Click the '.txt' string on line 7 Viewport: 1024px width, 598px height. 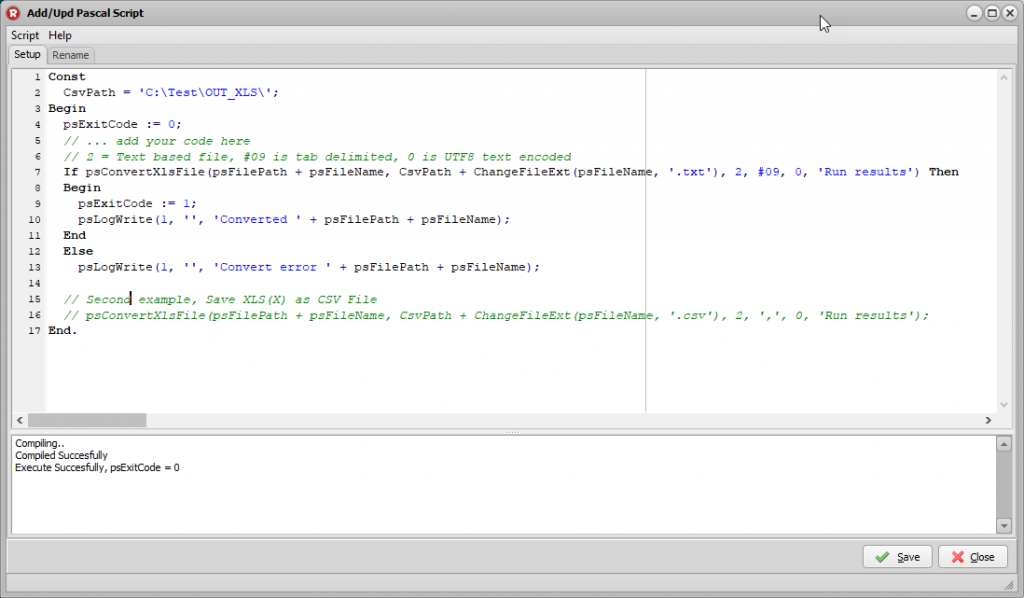[691, 172]
